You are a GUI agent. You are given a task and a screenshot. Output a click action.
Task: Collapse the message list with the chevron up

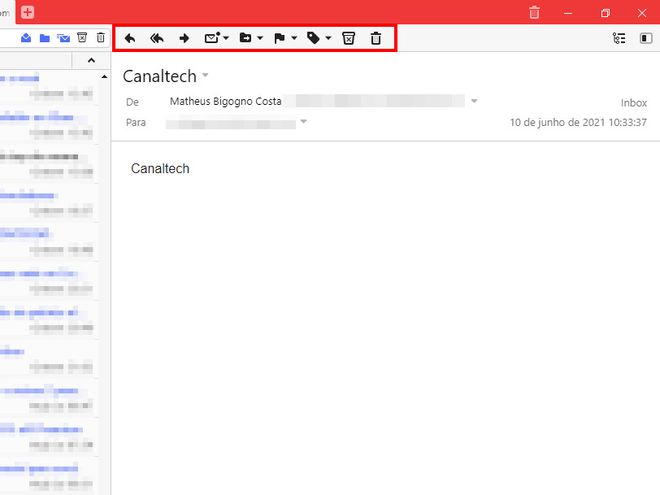(x=91, y=61)
